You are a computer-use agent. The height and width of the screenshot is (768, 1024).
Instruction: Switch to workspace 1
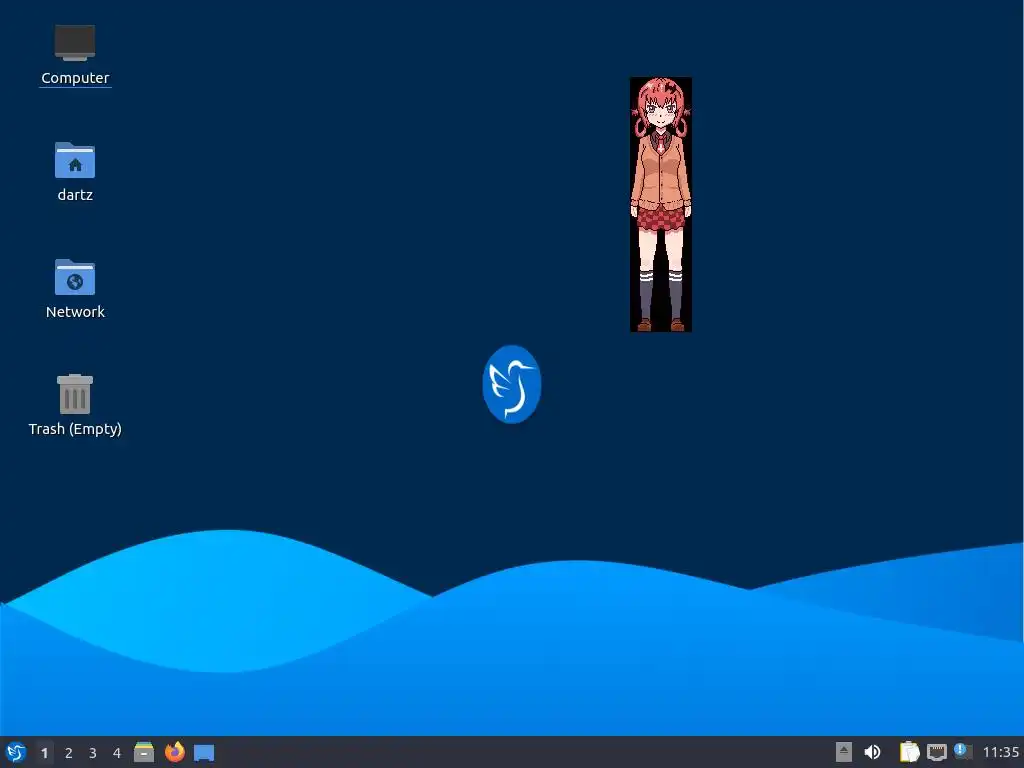pyautogui.click(x=44, y=753)
